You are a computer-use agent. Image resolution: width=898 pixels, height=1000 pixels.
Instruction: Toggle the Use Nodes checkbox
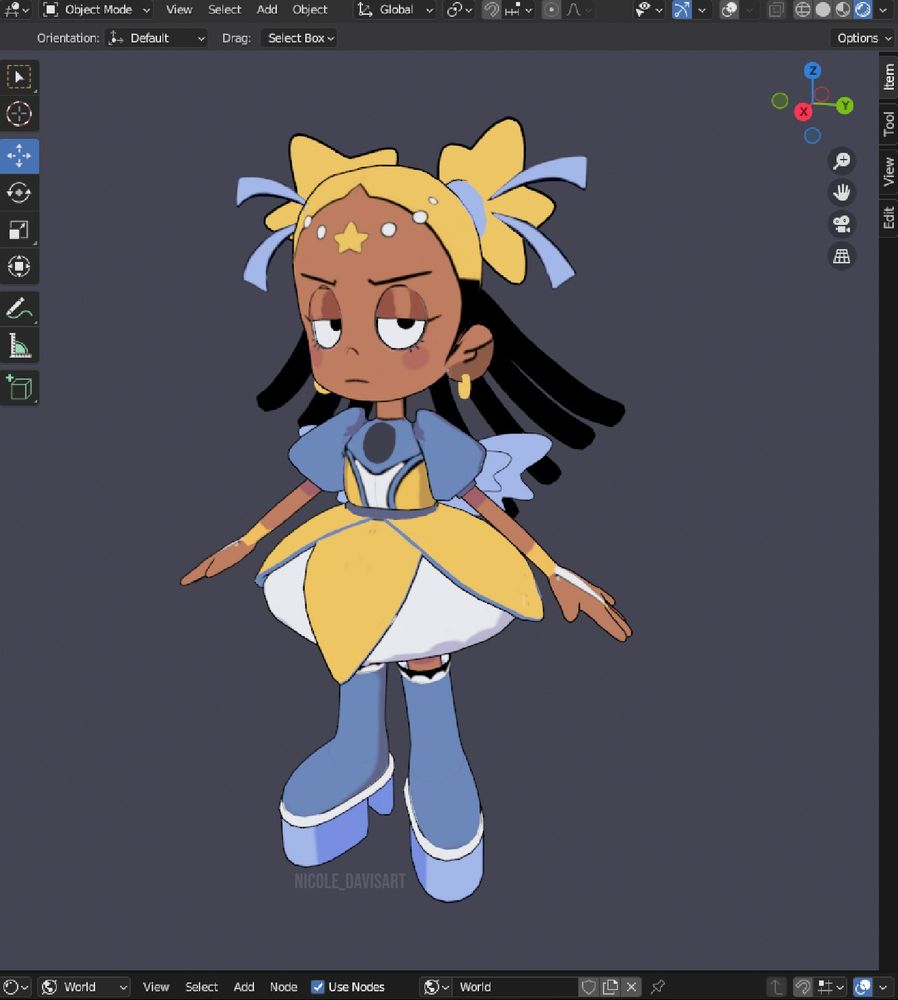[318, 987]
